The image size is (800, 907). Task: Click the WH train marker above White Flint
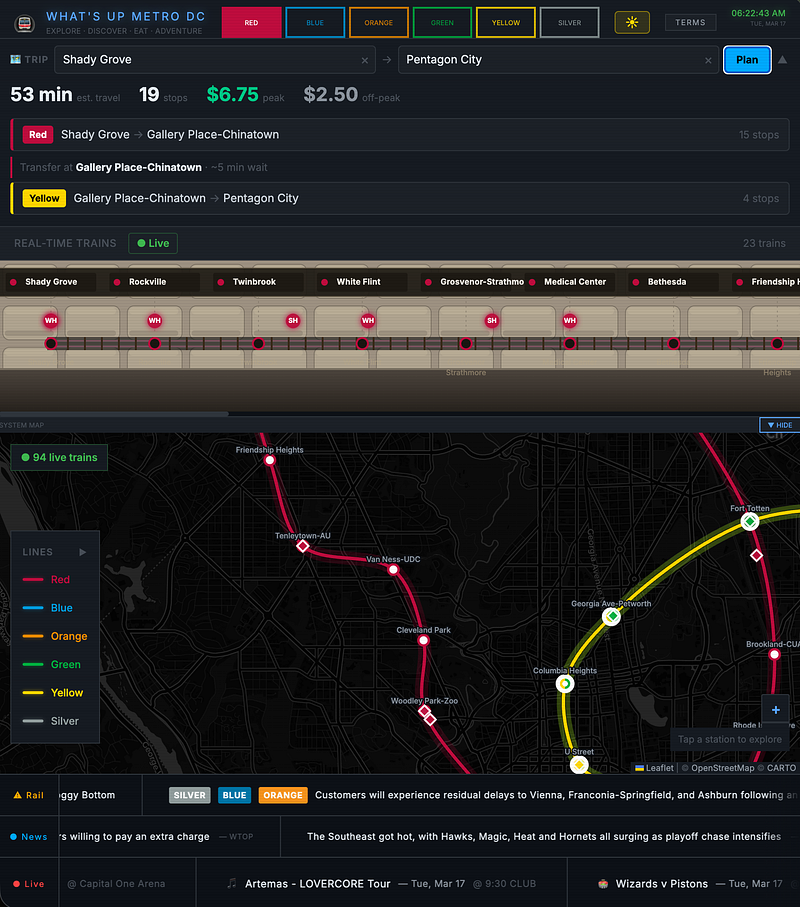(x=368, y=320)
